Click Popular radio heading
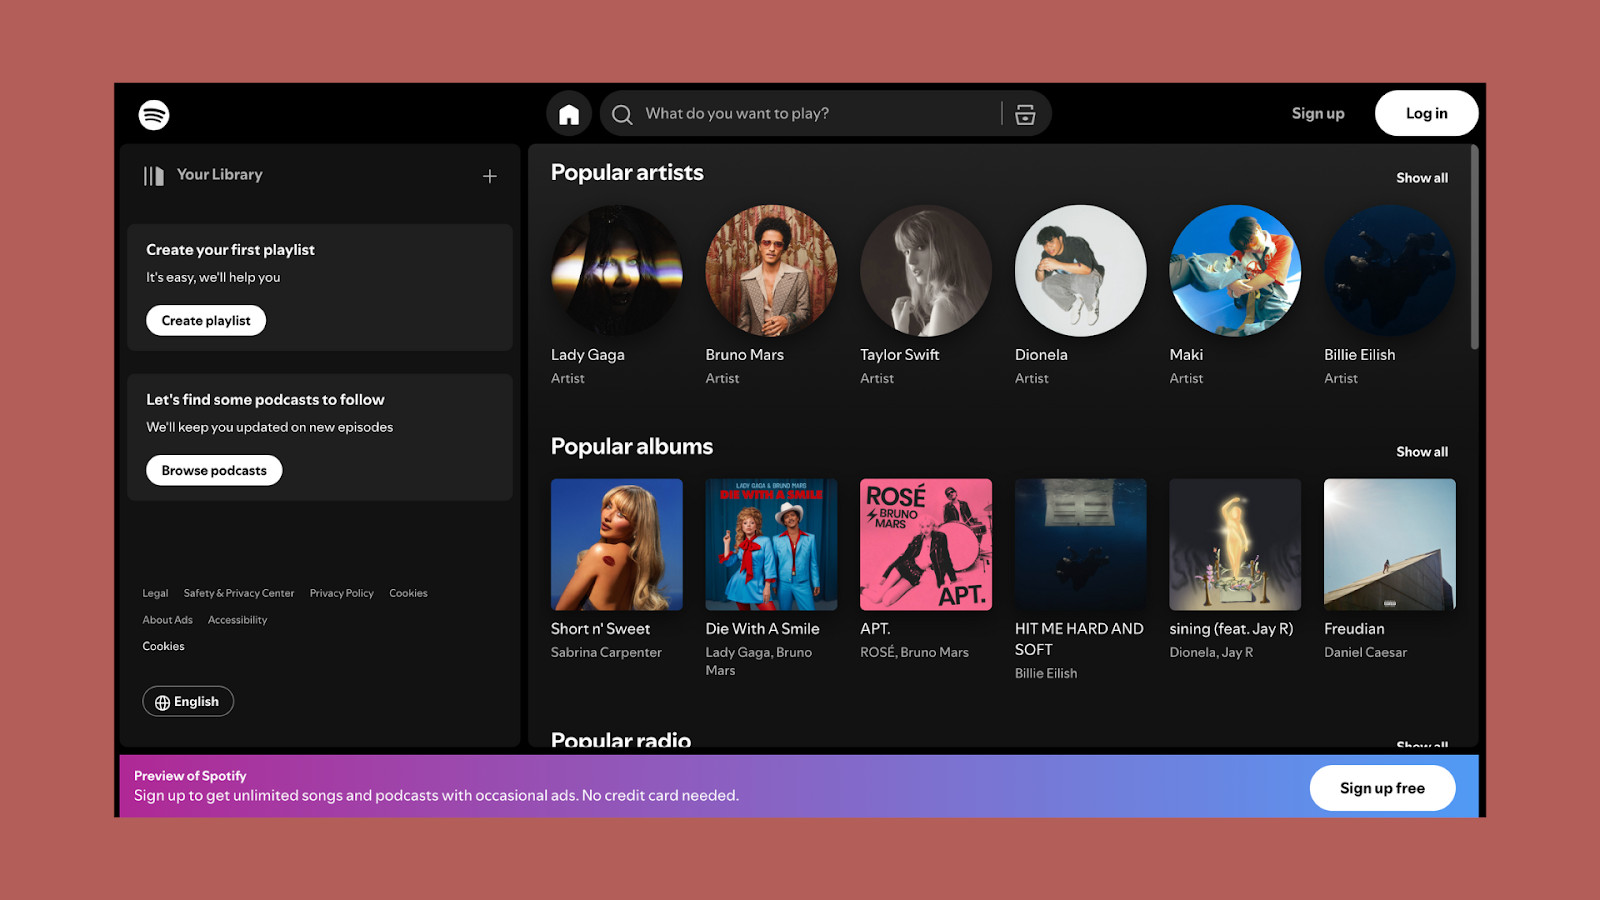Screen dimensions: 1600x900 click(x=621, y=740)
